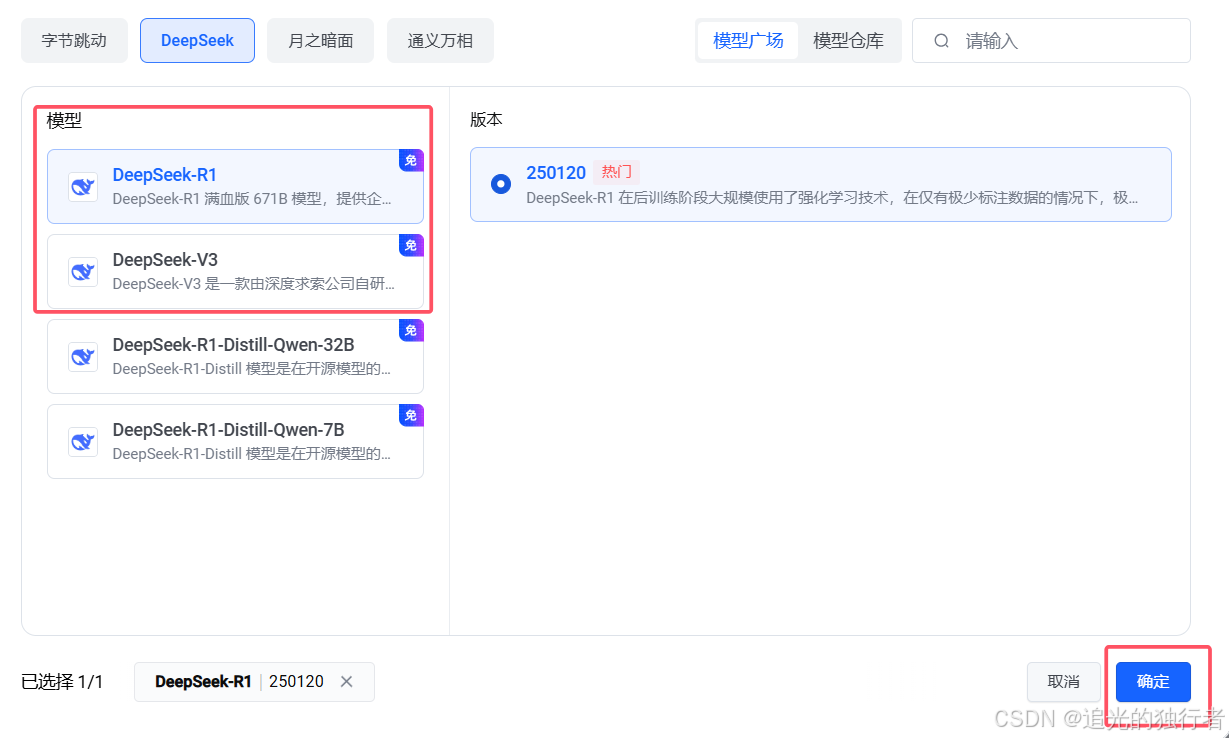Click the 热门 tag next to version 250120
This screenshot has width=1229, height=738.
tap(616, 171)
